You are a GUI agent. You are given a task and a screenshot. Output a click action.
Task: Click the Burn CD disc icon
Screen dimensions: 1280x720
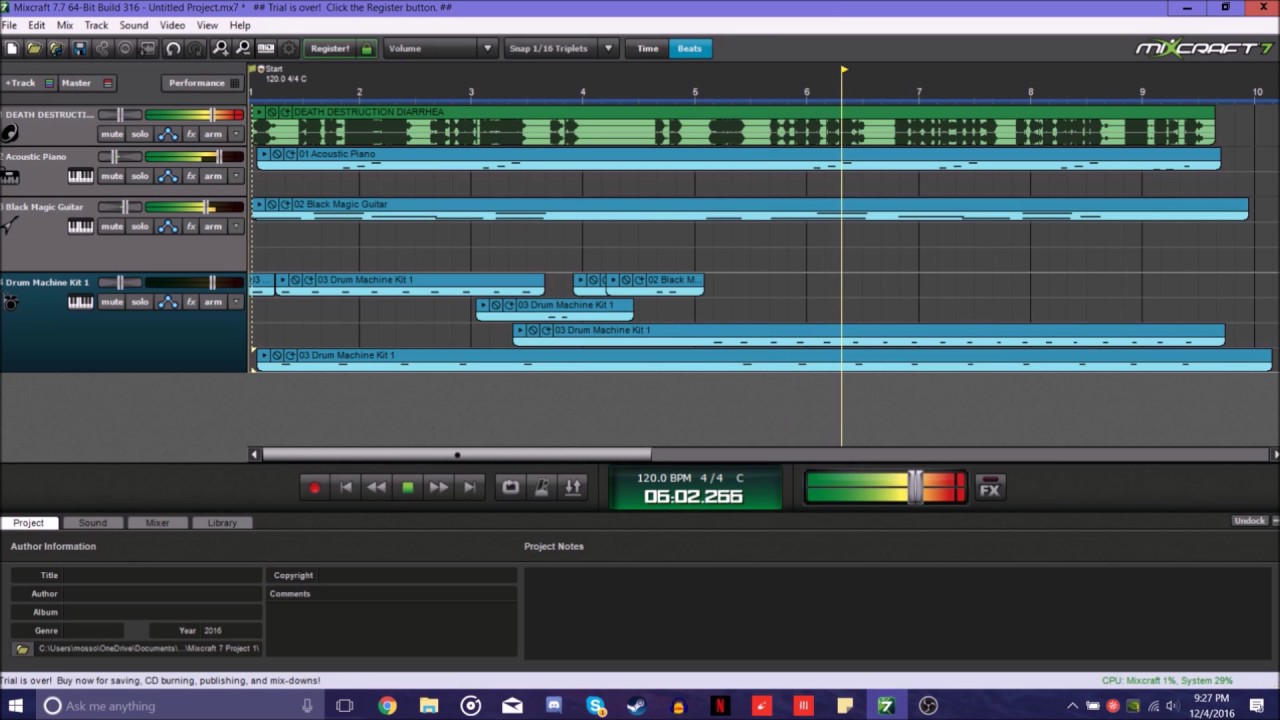(x=125, y=48)
